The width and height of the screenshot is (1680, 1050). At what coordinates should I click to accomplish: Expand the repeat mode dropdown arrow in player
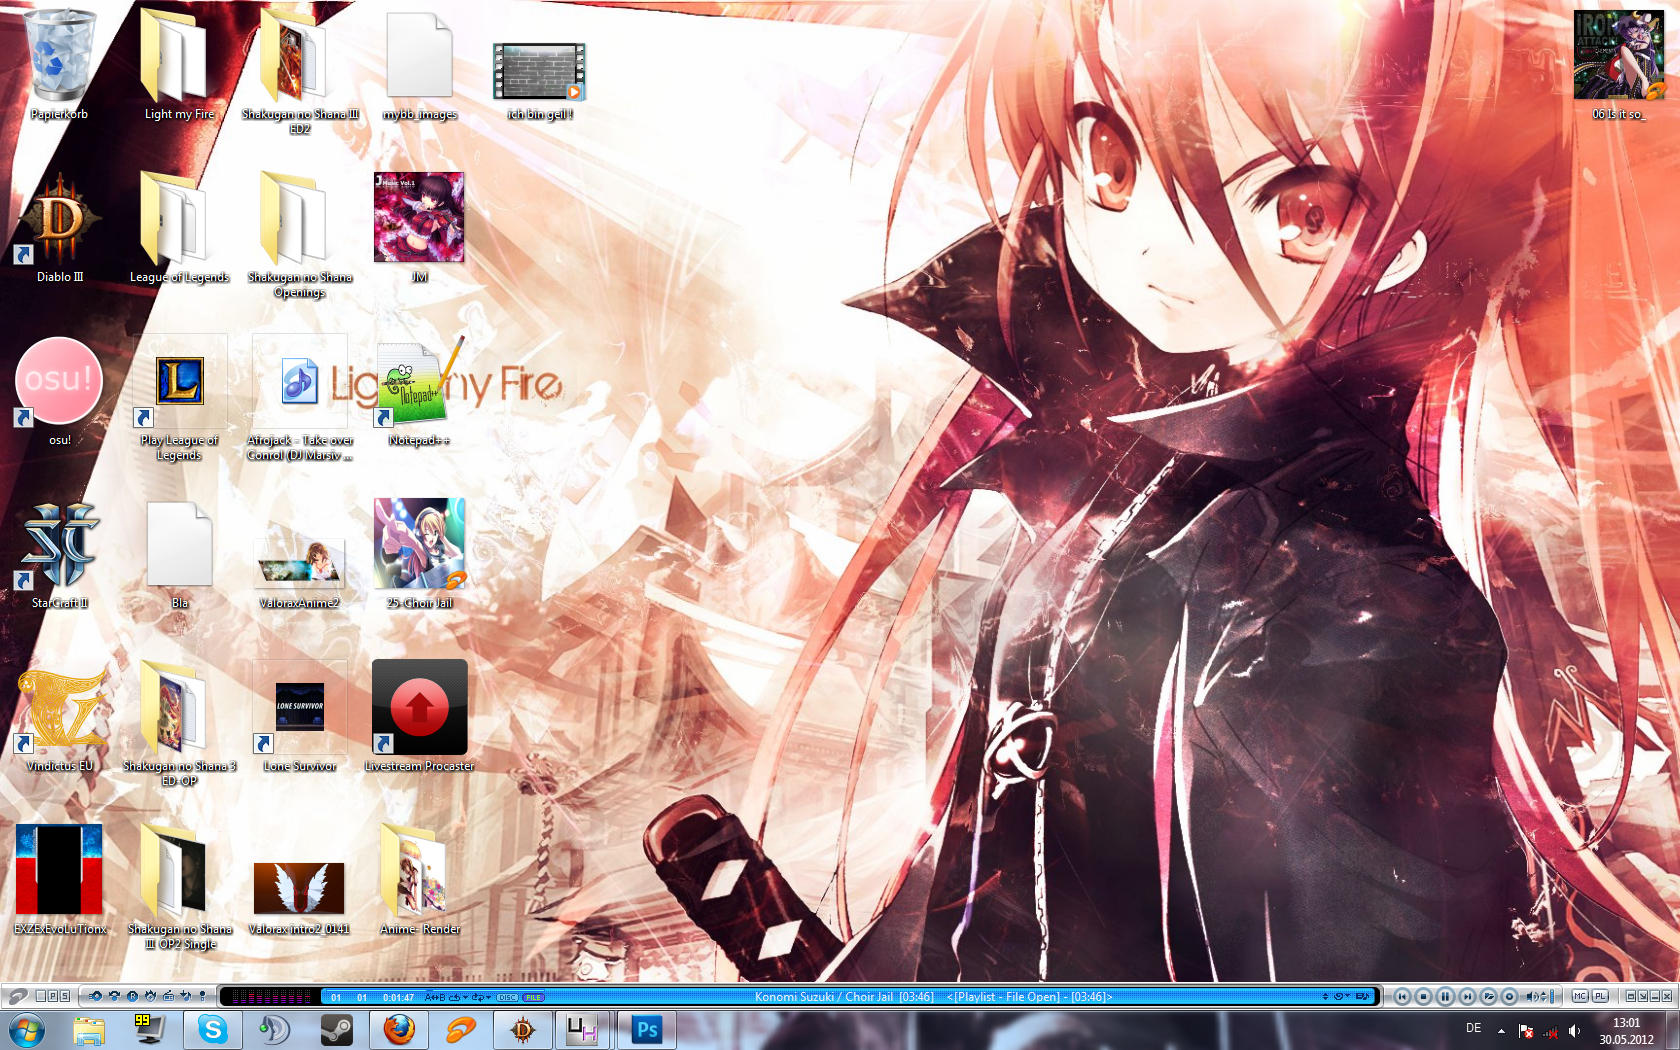pos(465,997)
